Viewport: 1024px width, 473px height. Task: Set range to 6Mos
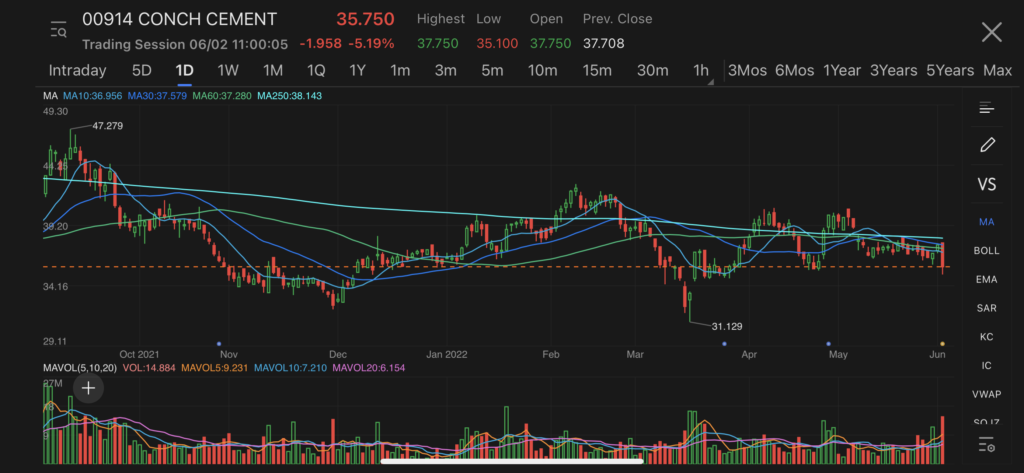(x=794, y=71)
